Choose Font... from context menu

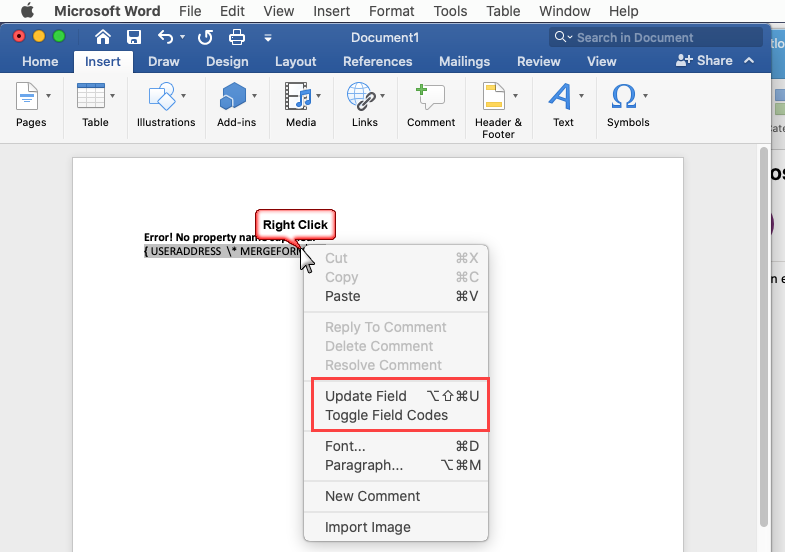(x=396, y=446)
